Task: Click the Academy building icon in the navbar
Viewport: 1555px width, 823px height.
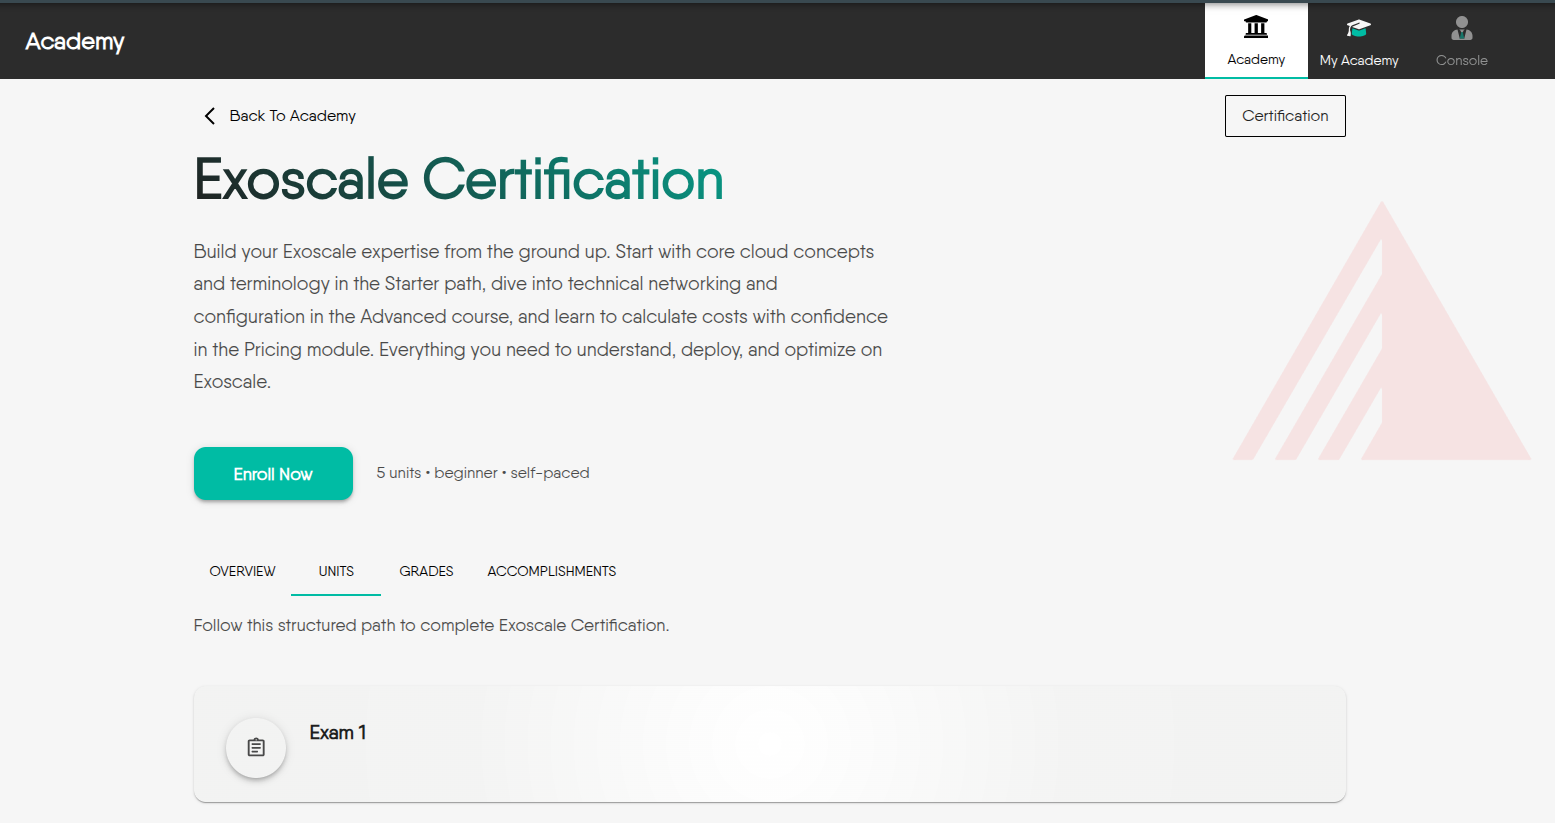Action: click(1256, 27)
